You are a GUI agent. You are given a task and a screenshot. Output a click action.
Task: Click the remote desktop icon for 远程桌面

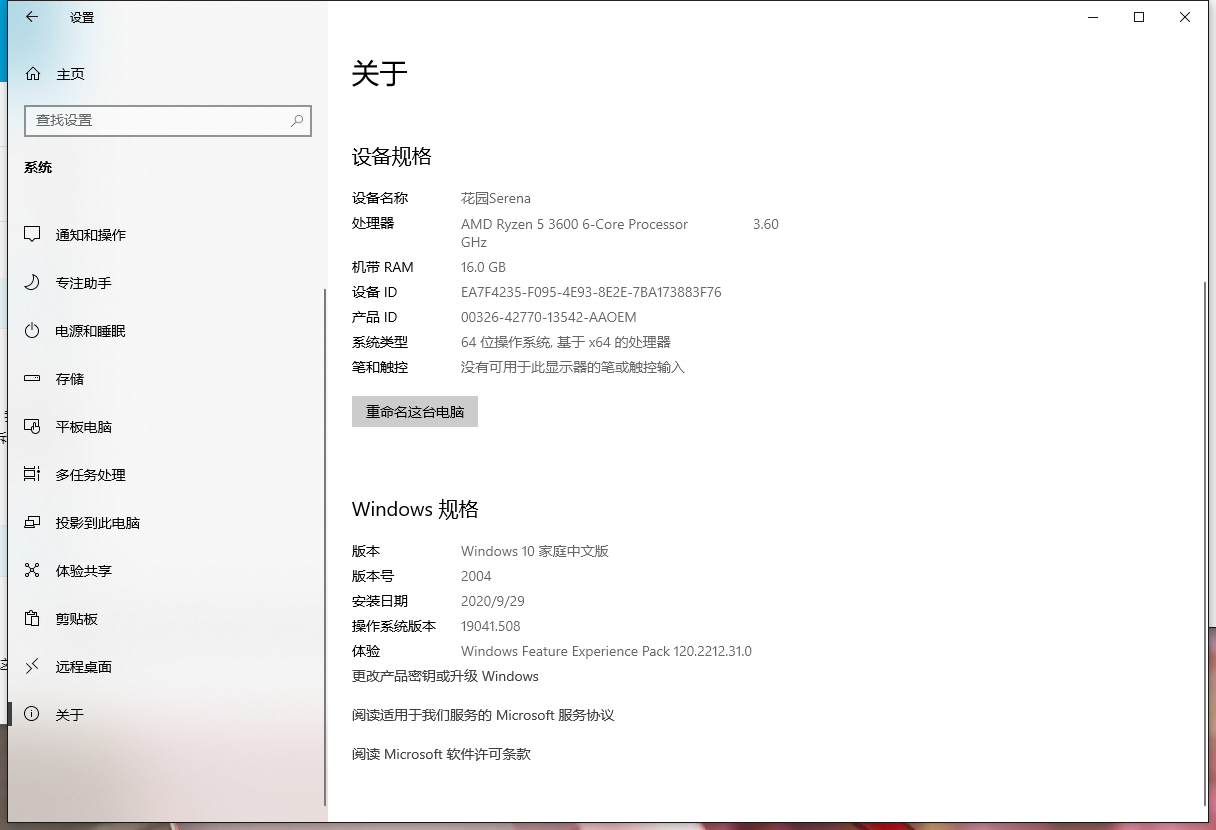click(x=33, y=667)
